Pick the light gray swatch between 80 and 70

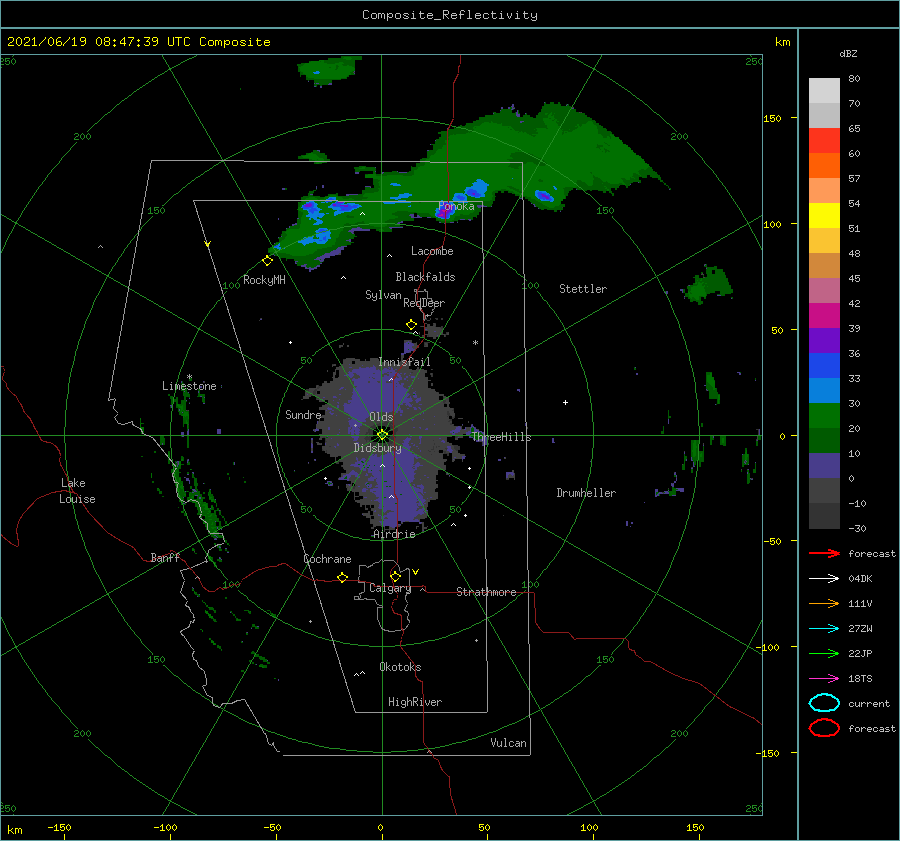tap(824, 91)
